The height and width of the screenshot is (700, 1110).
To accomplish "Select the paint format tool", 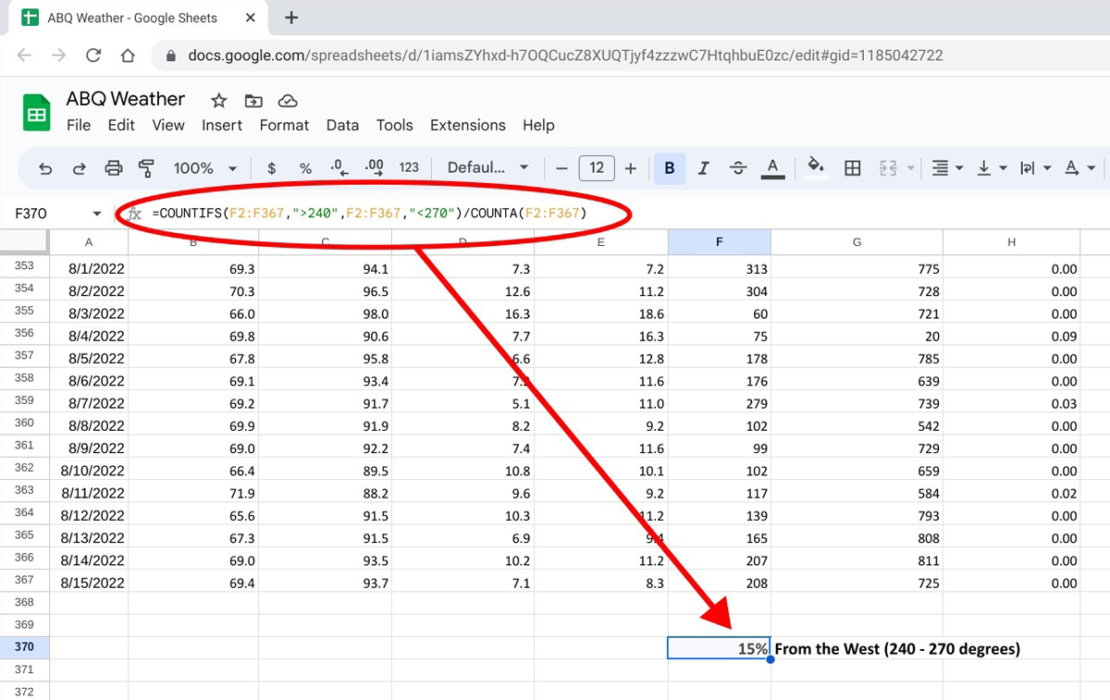I will 144,167.
